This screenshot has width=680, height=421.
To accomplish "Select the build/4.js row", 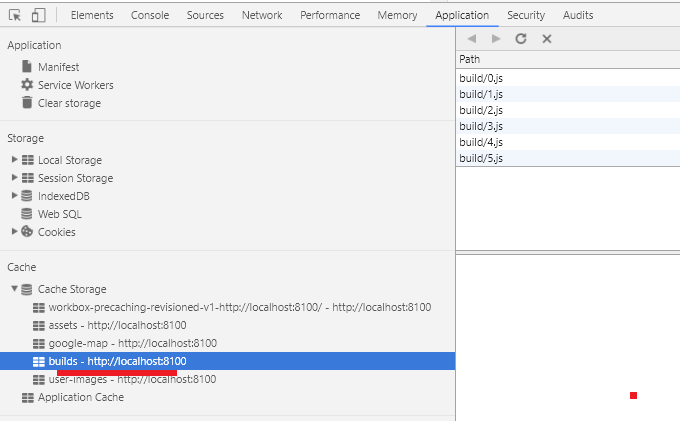I will click(568, 142).
